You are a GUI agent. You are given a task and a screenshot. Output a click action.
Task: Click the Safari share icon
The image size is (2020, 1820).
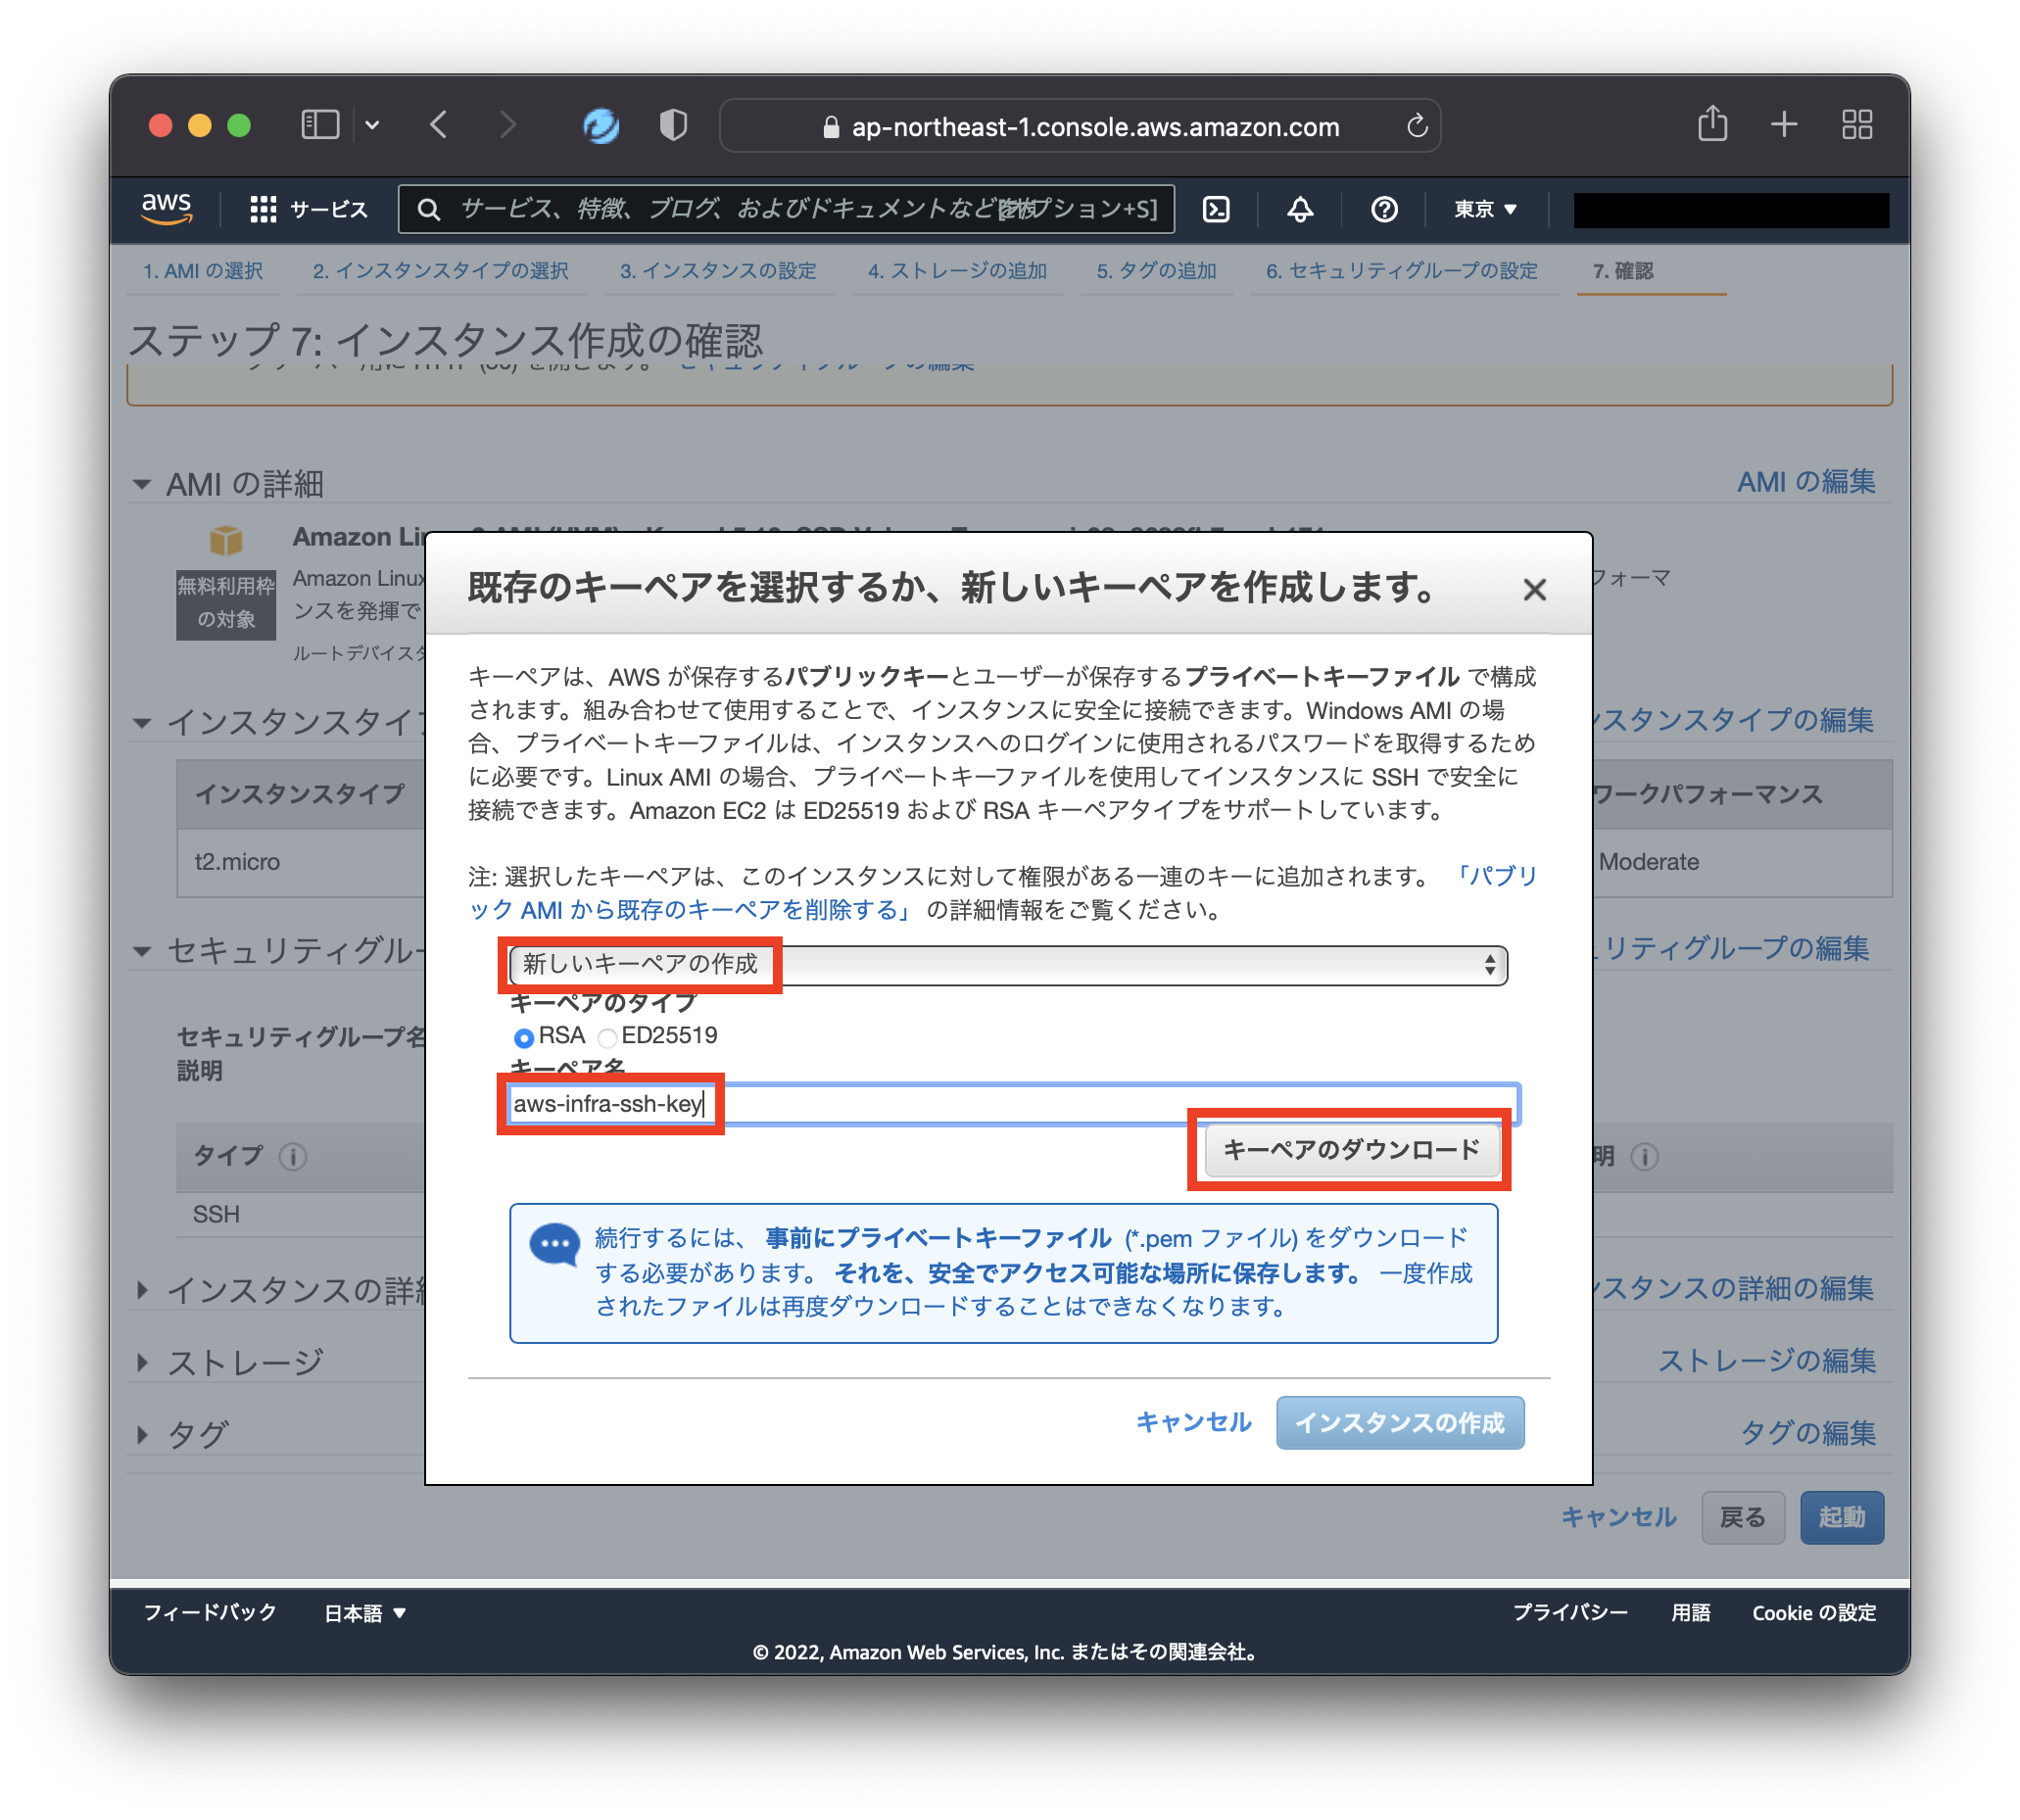pyautogui.click(x=1712, y=124)
